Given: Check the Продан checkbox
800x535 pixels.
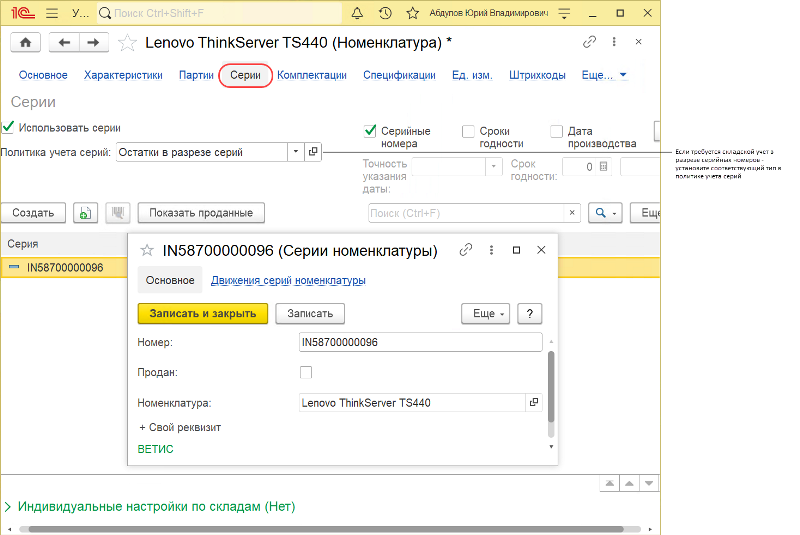Looking at the screenshot, I should point(306,372).
